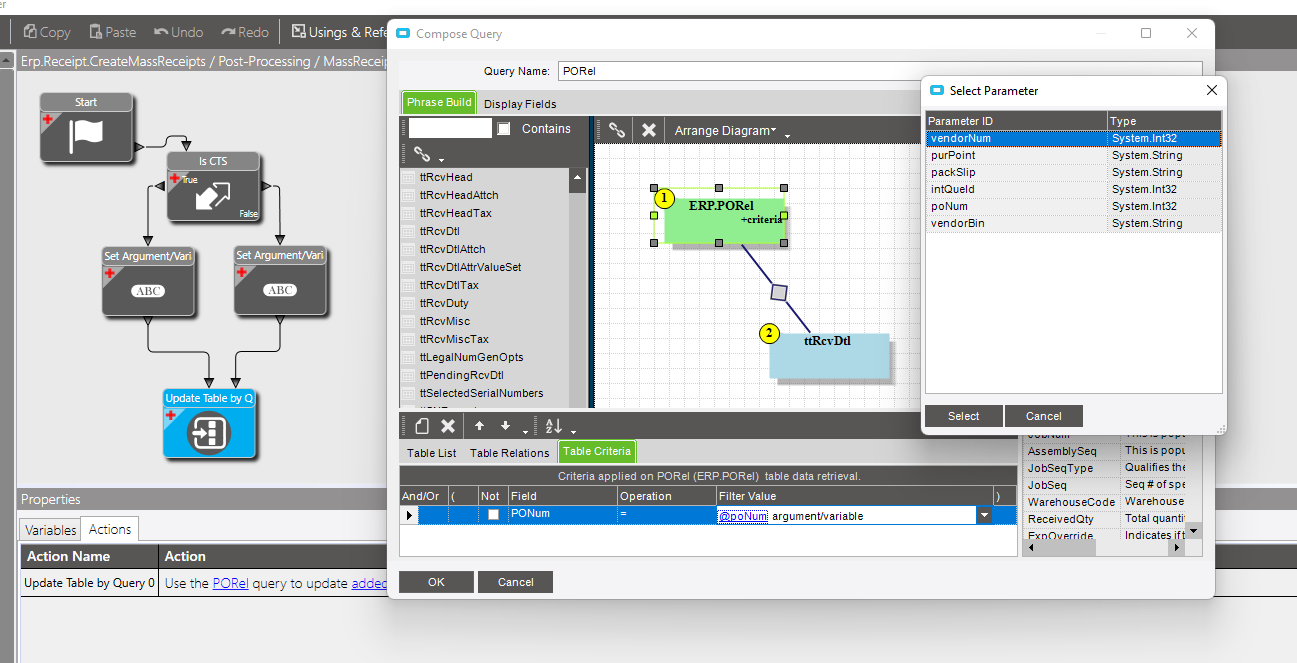This screenshot has height=663, width=1297.
Task: Open the dropdown arrow beside the A-Z sort icon
Action: (x=572, y=431)
